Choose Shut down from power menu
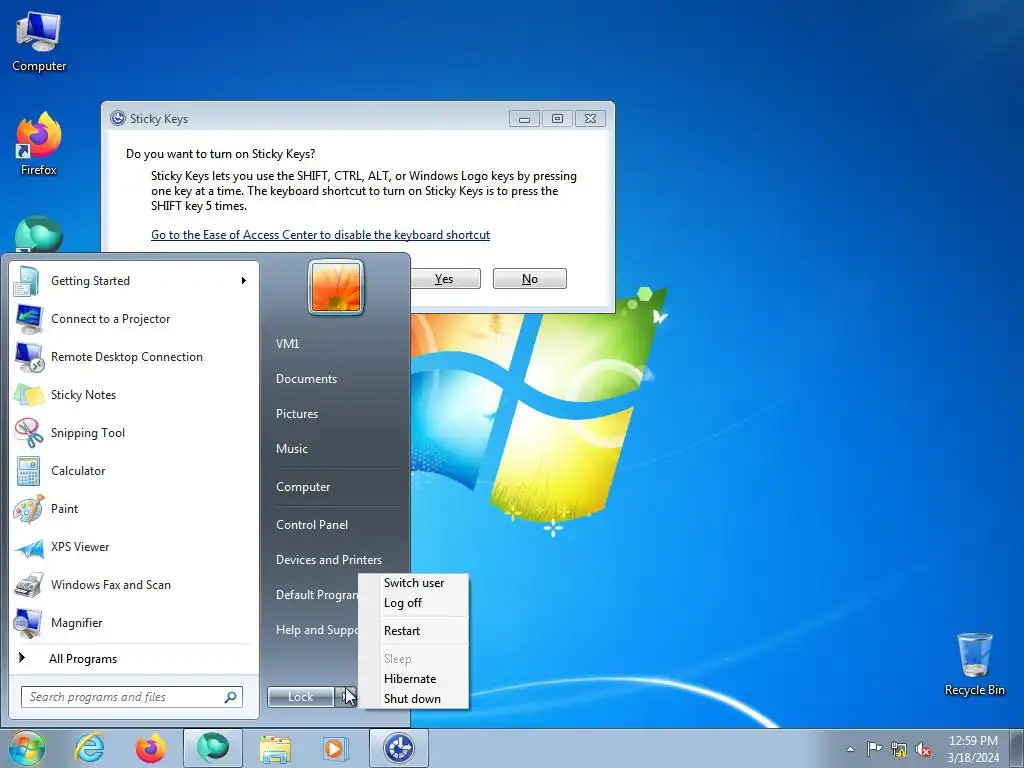1024x768 pixels. tap(414, 699)
